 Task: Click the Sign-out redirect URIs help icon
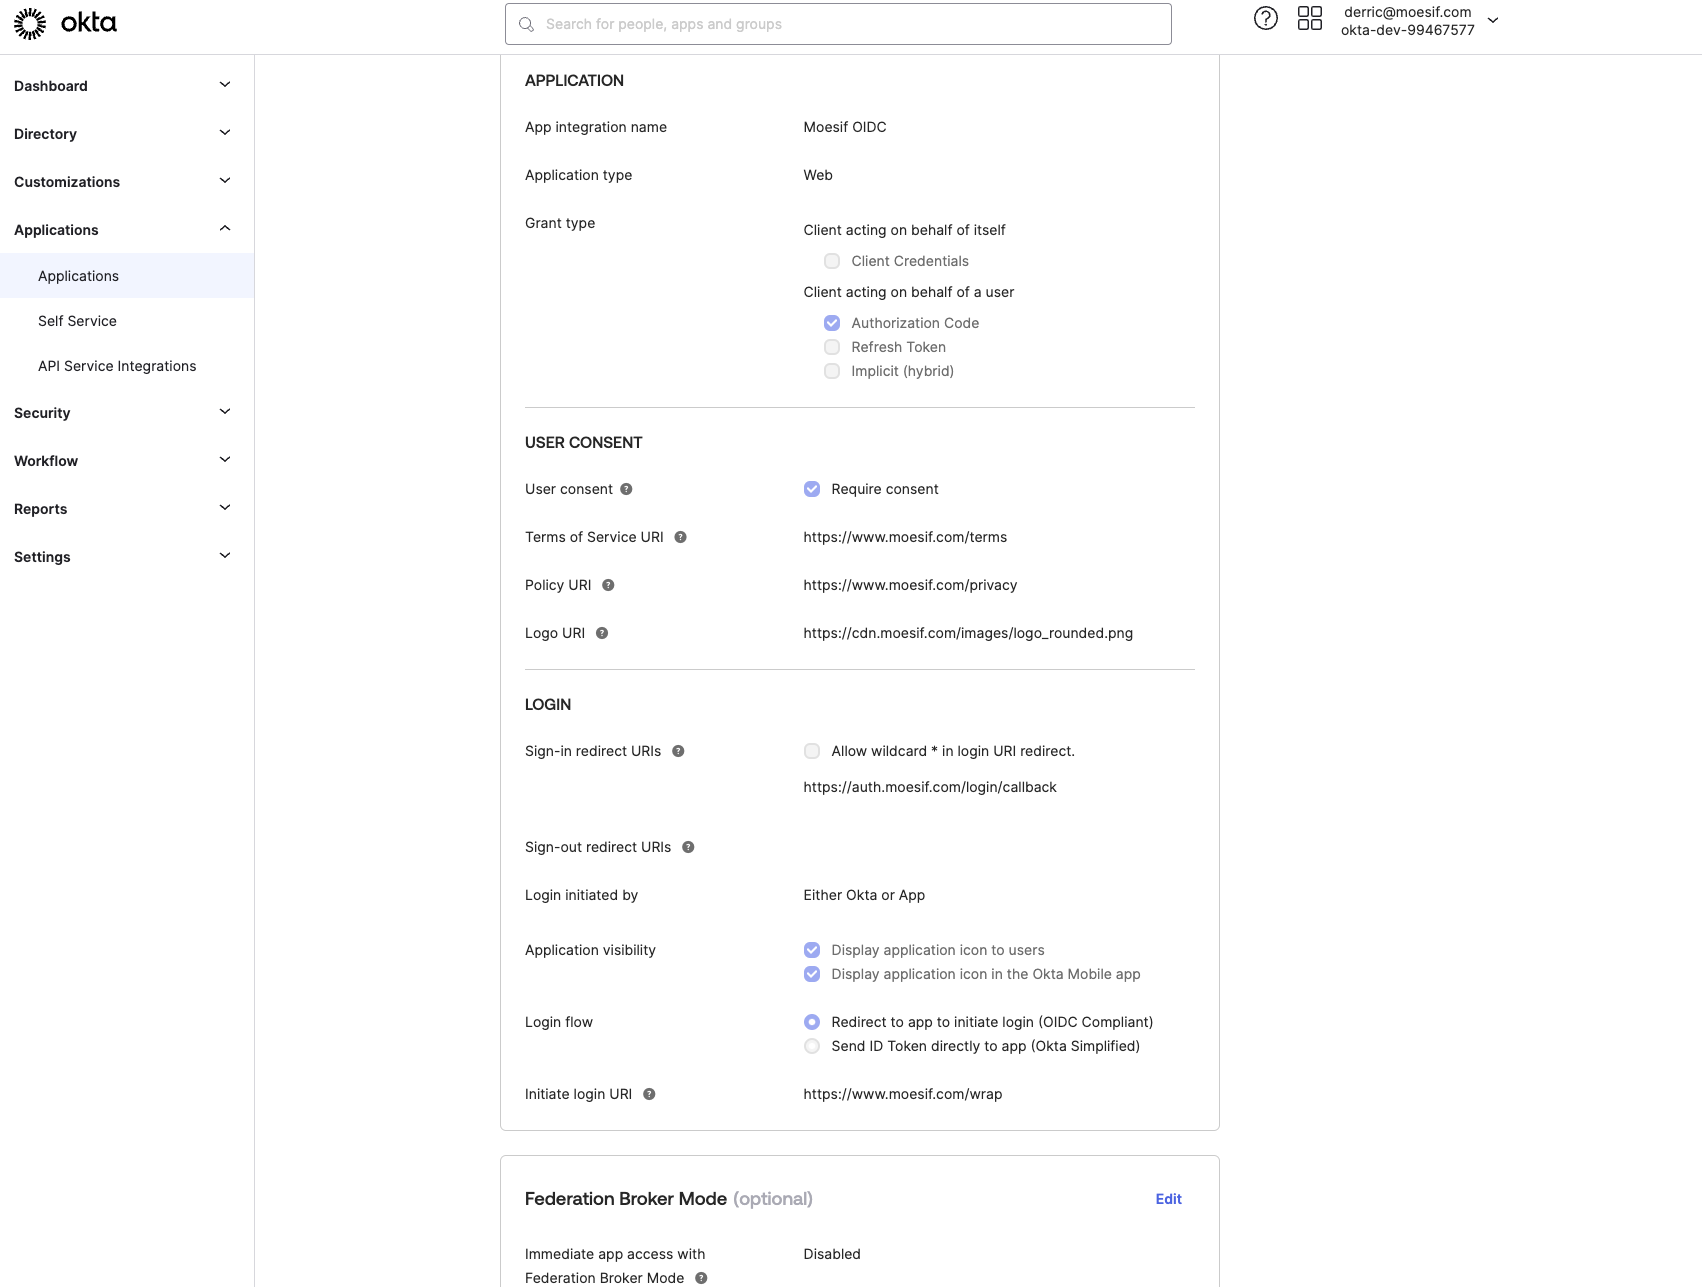pyautogui.click(x=688, y=847)
